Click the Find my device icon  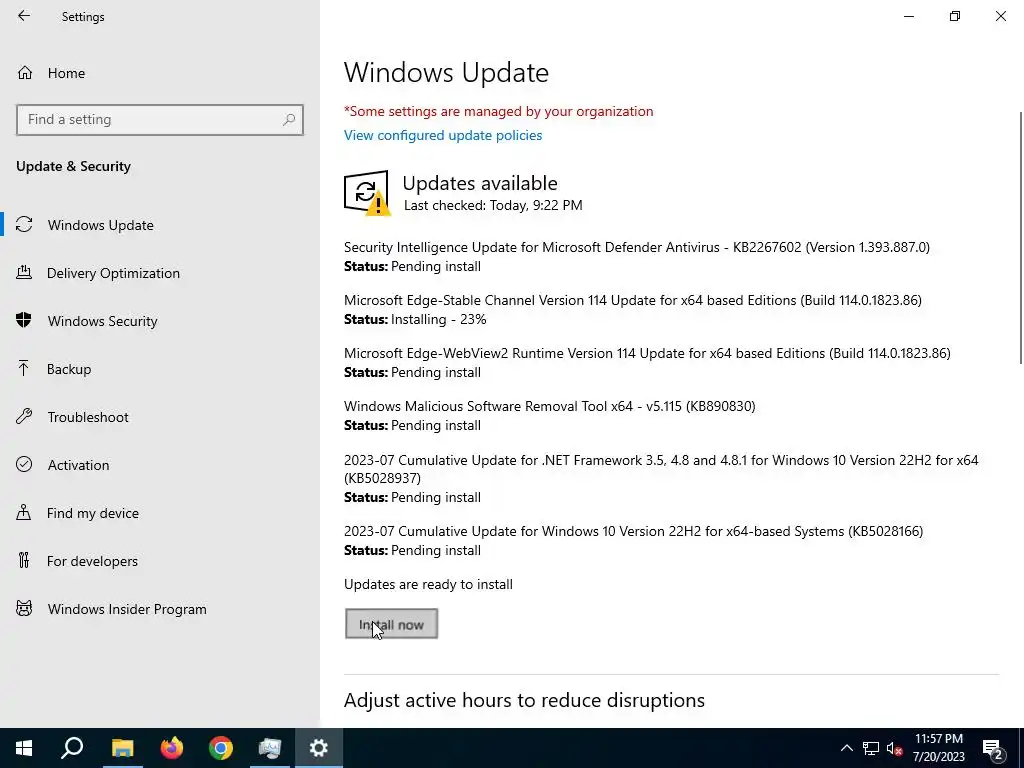pyautogui.click(x=24, y=513)
